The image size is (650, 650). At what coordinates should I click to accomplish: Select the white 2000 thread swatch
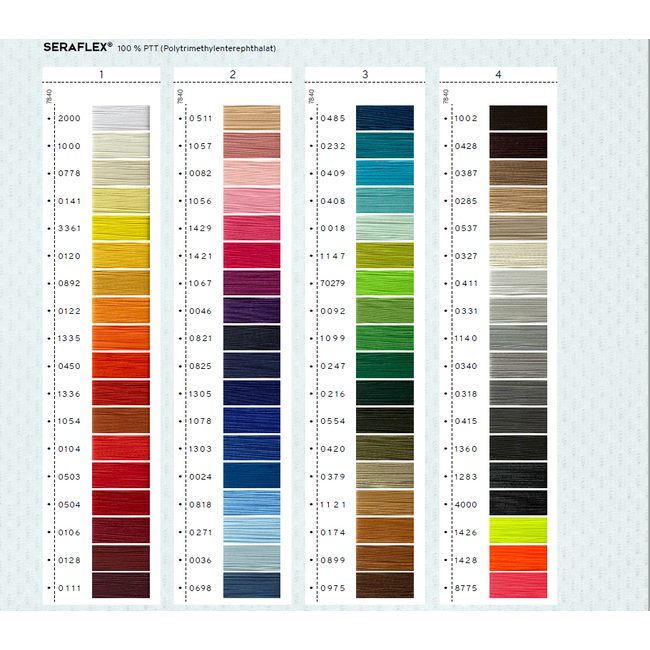pyautogui.click(x=120, y=118)
